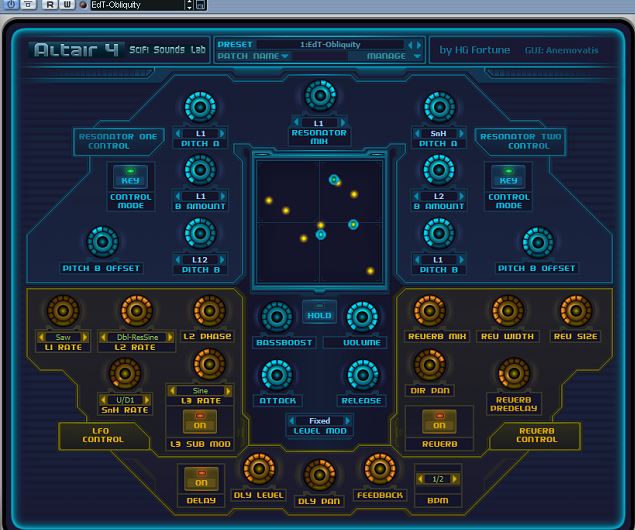Screen dimensions: 635x530
Task: Click the by HG Fortune credit text
Action: coord(475,50)
